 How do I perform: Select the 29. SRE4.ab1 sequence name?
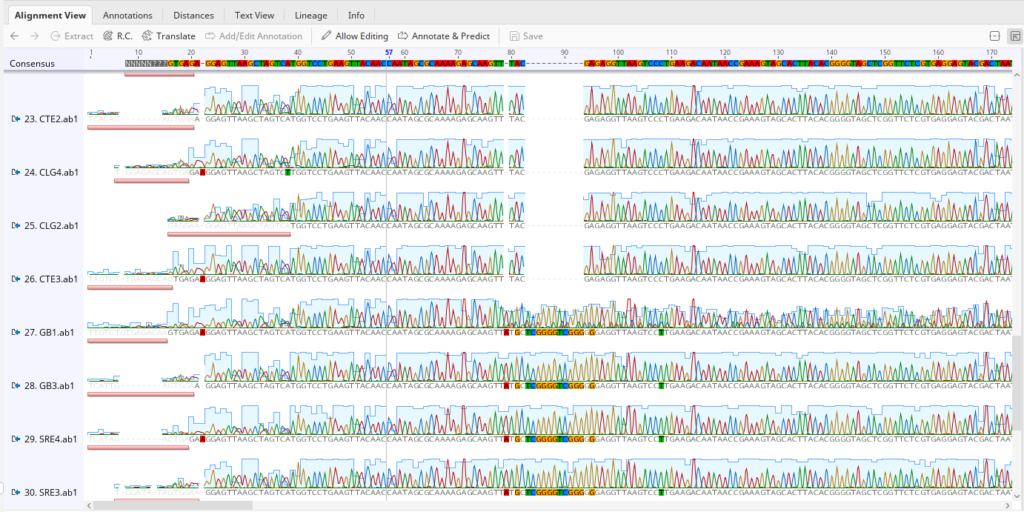pyautogui.click(x=50, y=439)
